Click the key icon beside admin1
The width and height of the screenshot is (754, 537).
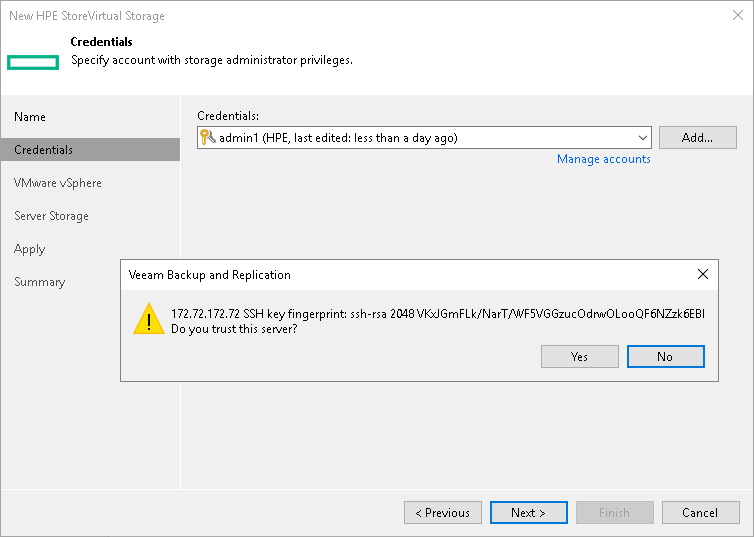pyautogui.click(x=207, y=137)
